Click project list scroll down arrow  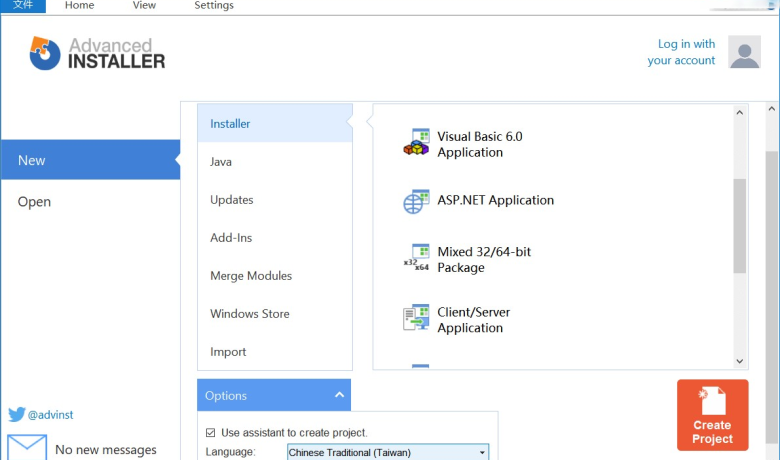click(x=740, y=361)
